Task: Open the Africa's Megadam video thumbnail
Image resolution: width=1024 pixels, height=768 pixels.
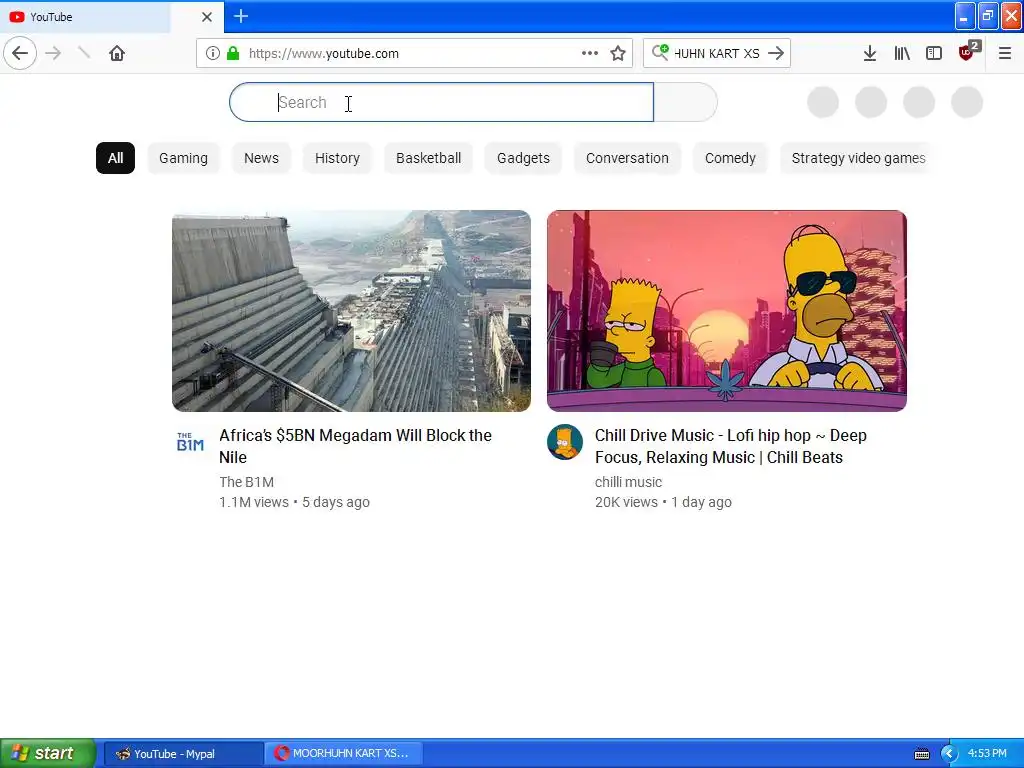Action: tap(351, 311)
